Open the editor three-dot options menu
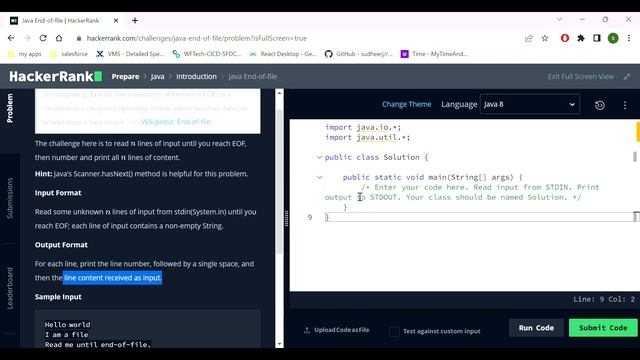The height and width of the screenshot is (360, 640). (625, 105)
